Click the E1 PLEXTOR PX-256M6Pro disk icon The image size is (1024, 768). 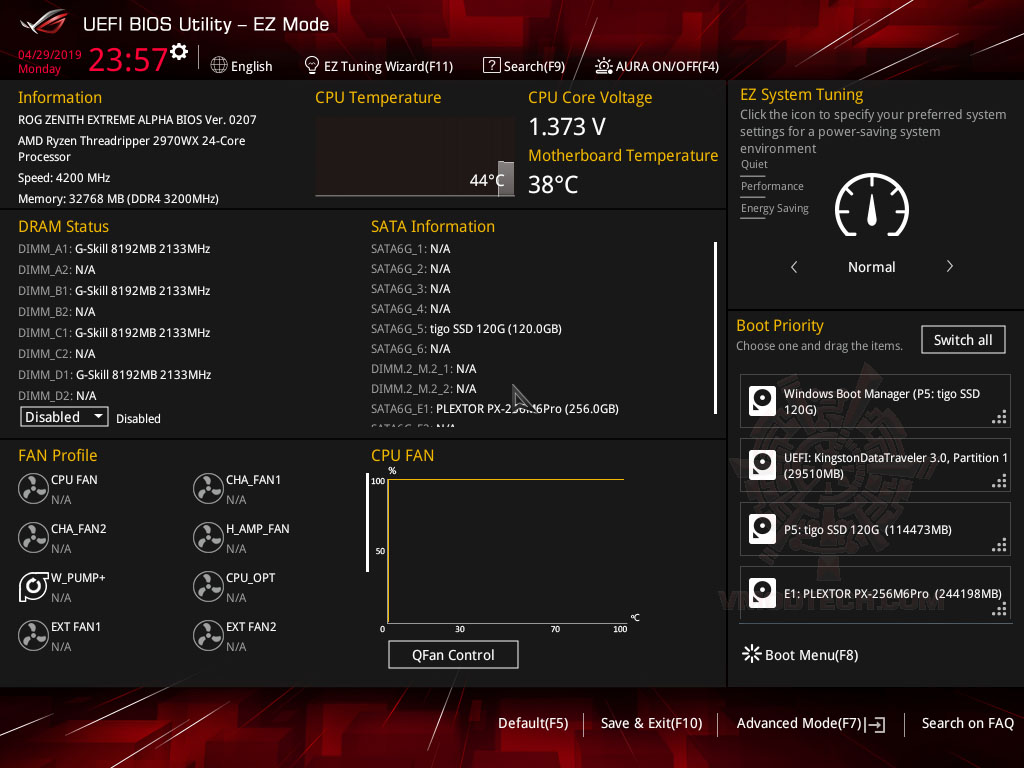click(x=762, y=593)
